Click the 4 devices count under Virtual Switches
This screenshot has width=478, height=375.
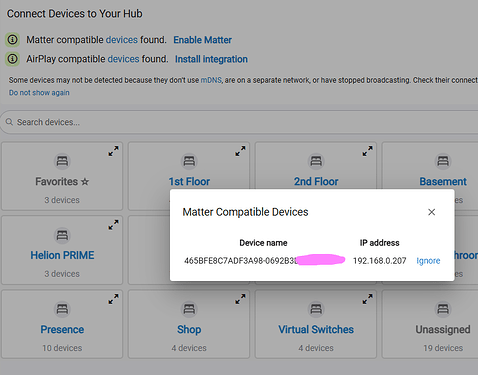tap(316, 348)
